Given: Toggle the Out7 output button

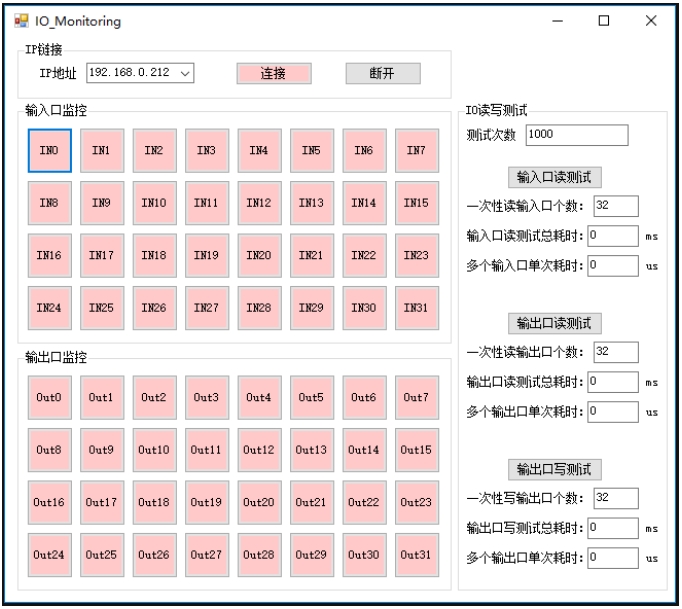Looking at the screenshot, I should (417, 398).
